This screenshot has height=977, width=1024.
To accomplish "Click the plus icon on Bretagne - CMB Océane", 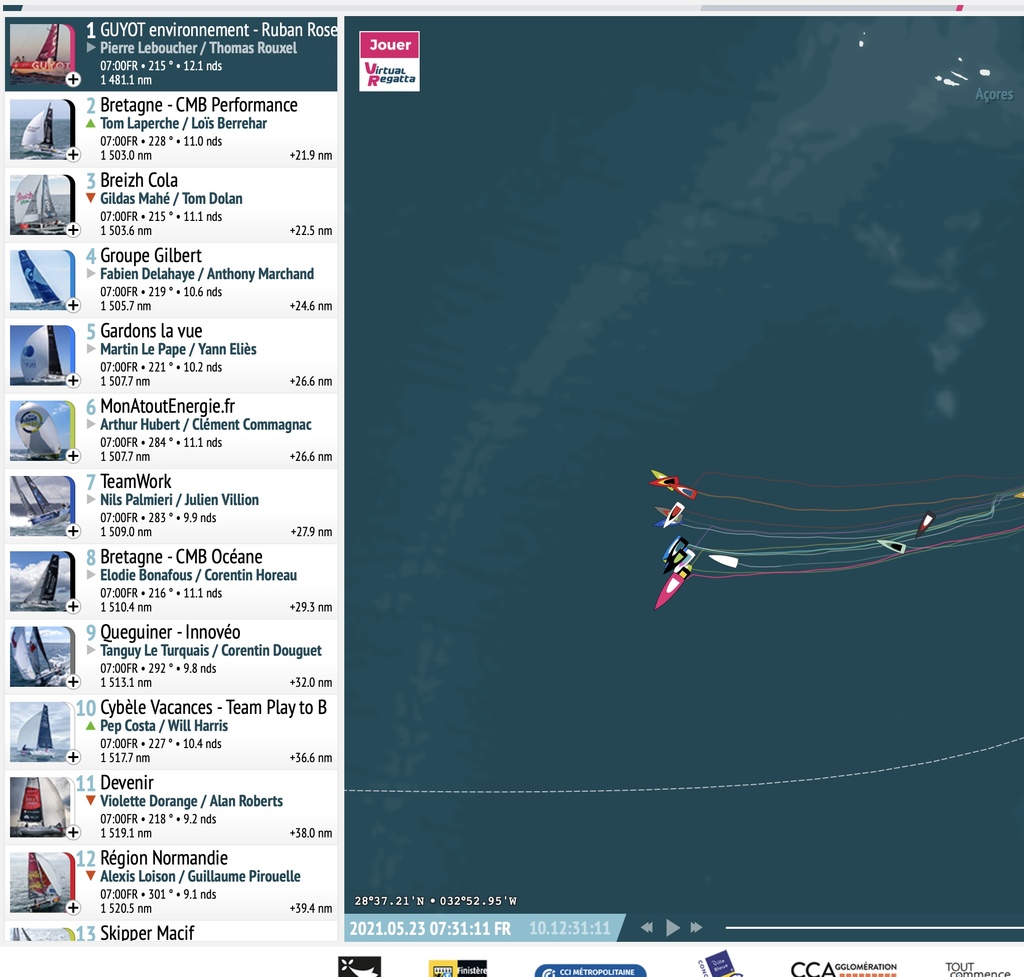I will [x=73, y=606].
